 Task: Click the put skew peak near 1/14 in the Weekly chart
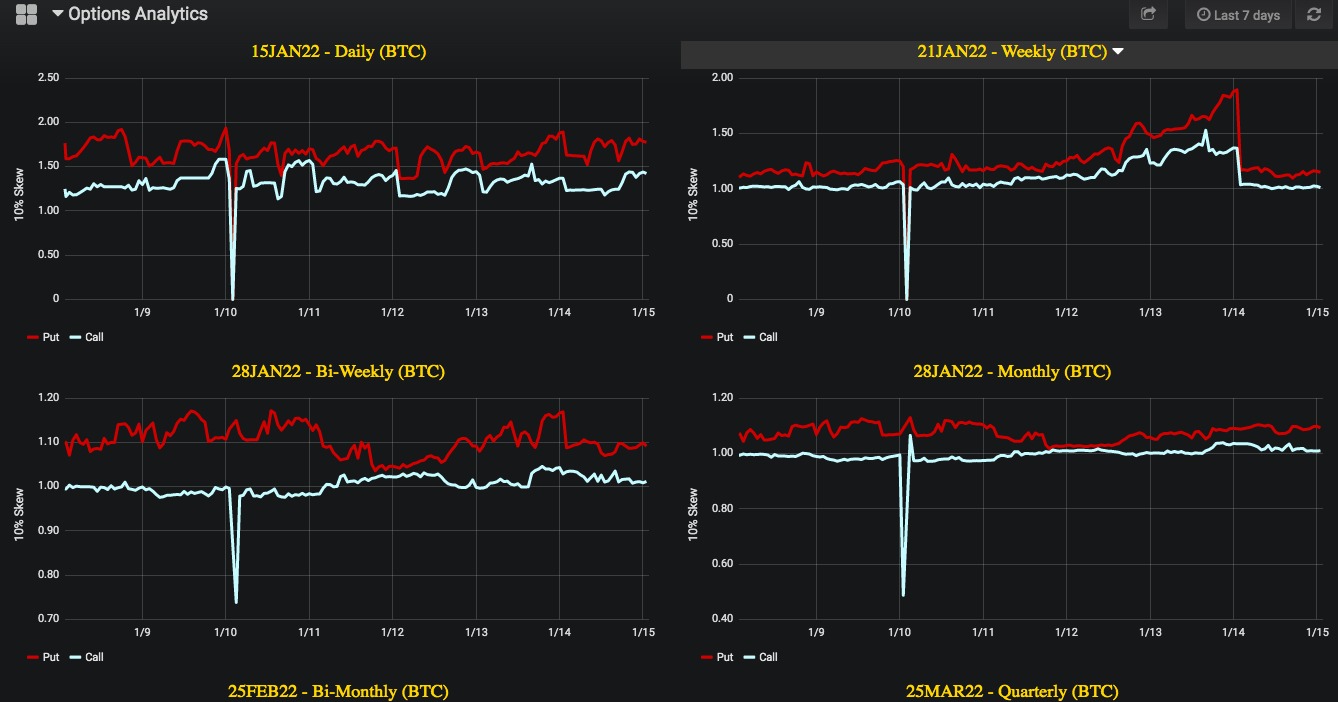[x=1237, y=90]
